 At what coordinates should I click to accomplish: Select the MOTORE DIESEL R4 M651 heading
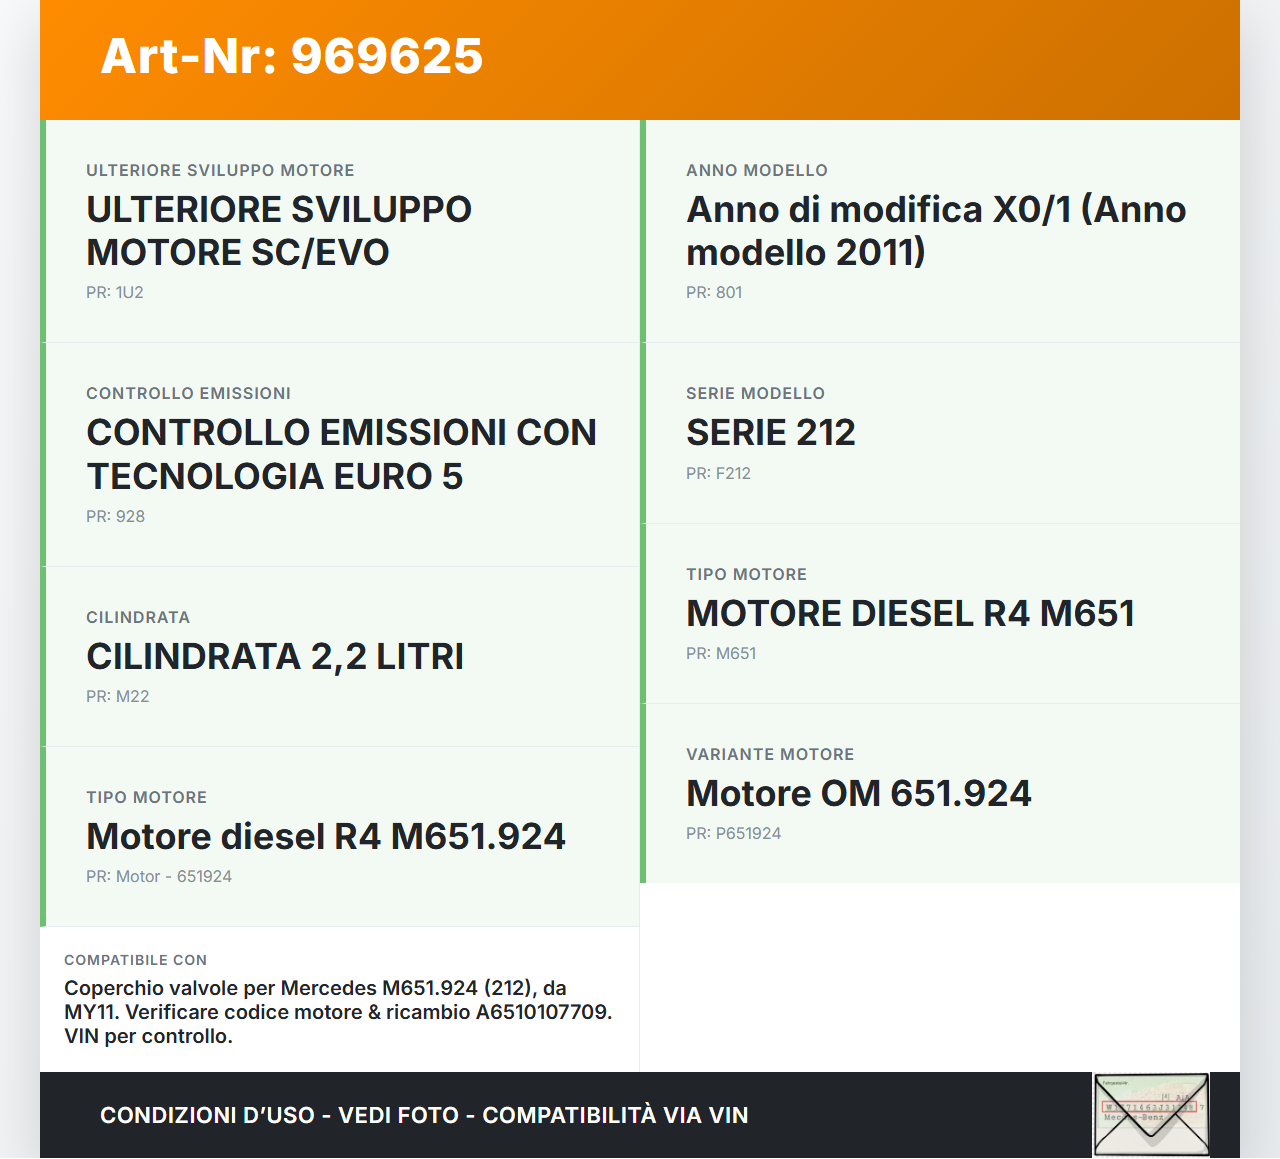910,614
